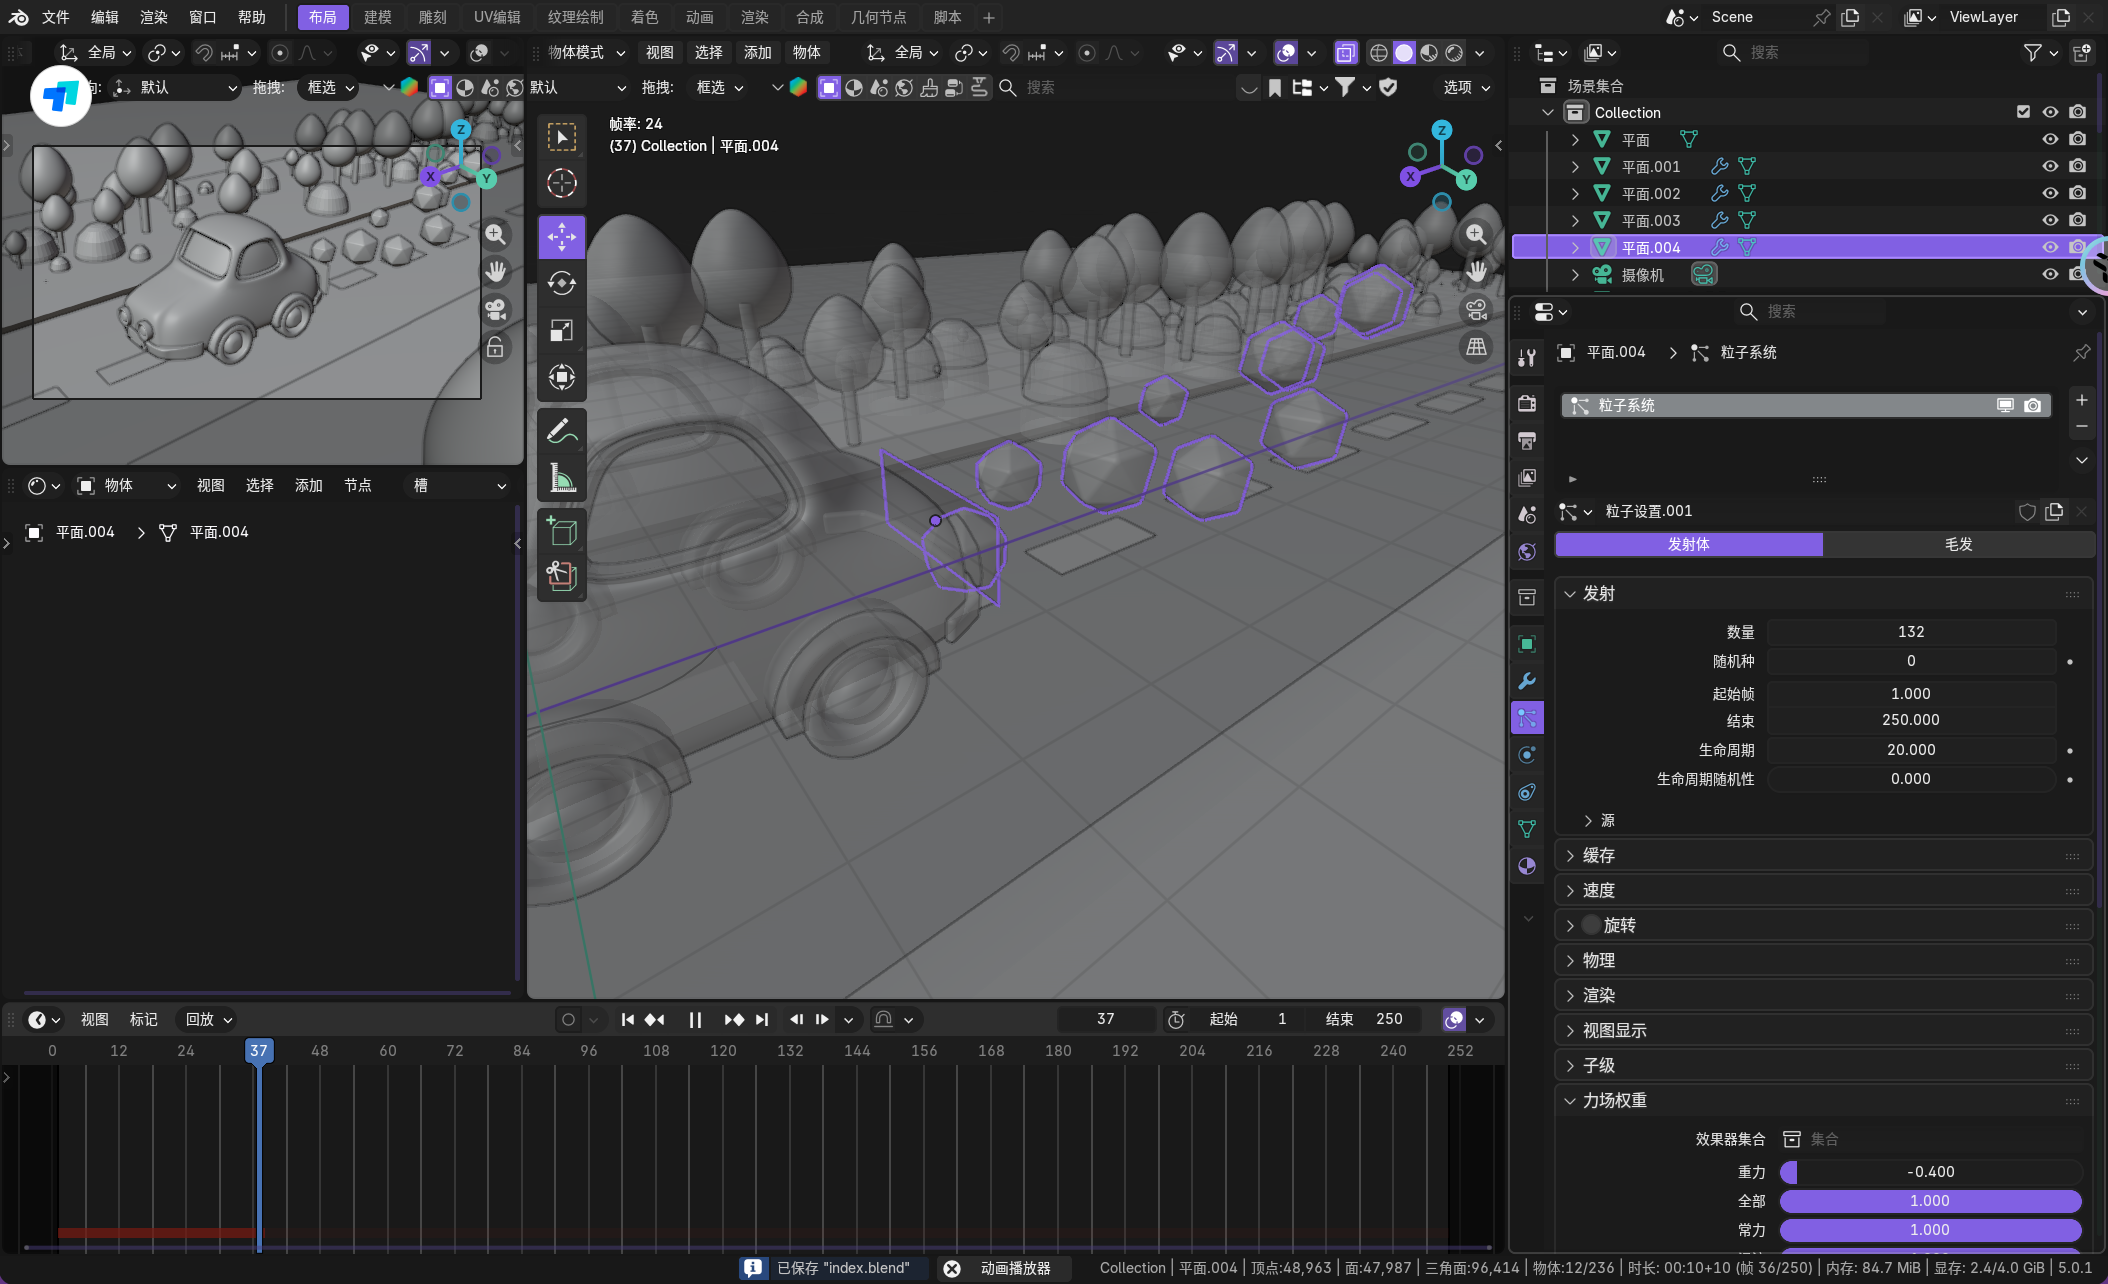Select the Scale tool icon
Screen dimensions: 2108x1284
(x=561, y=331)
